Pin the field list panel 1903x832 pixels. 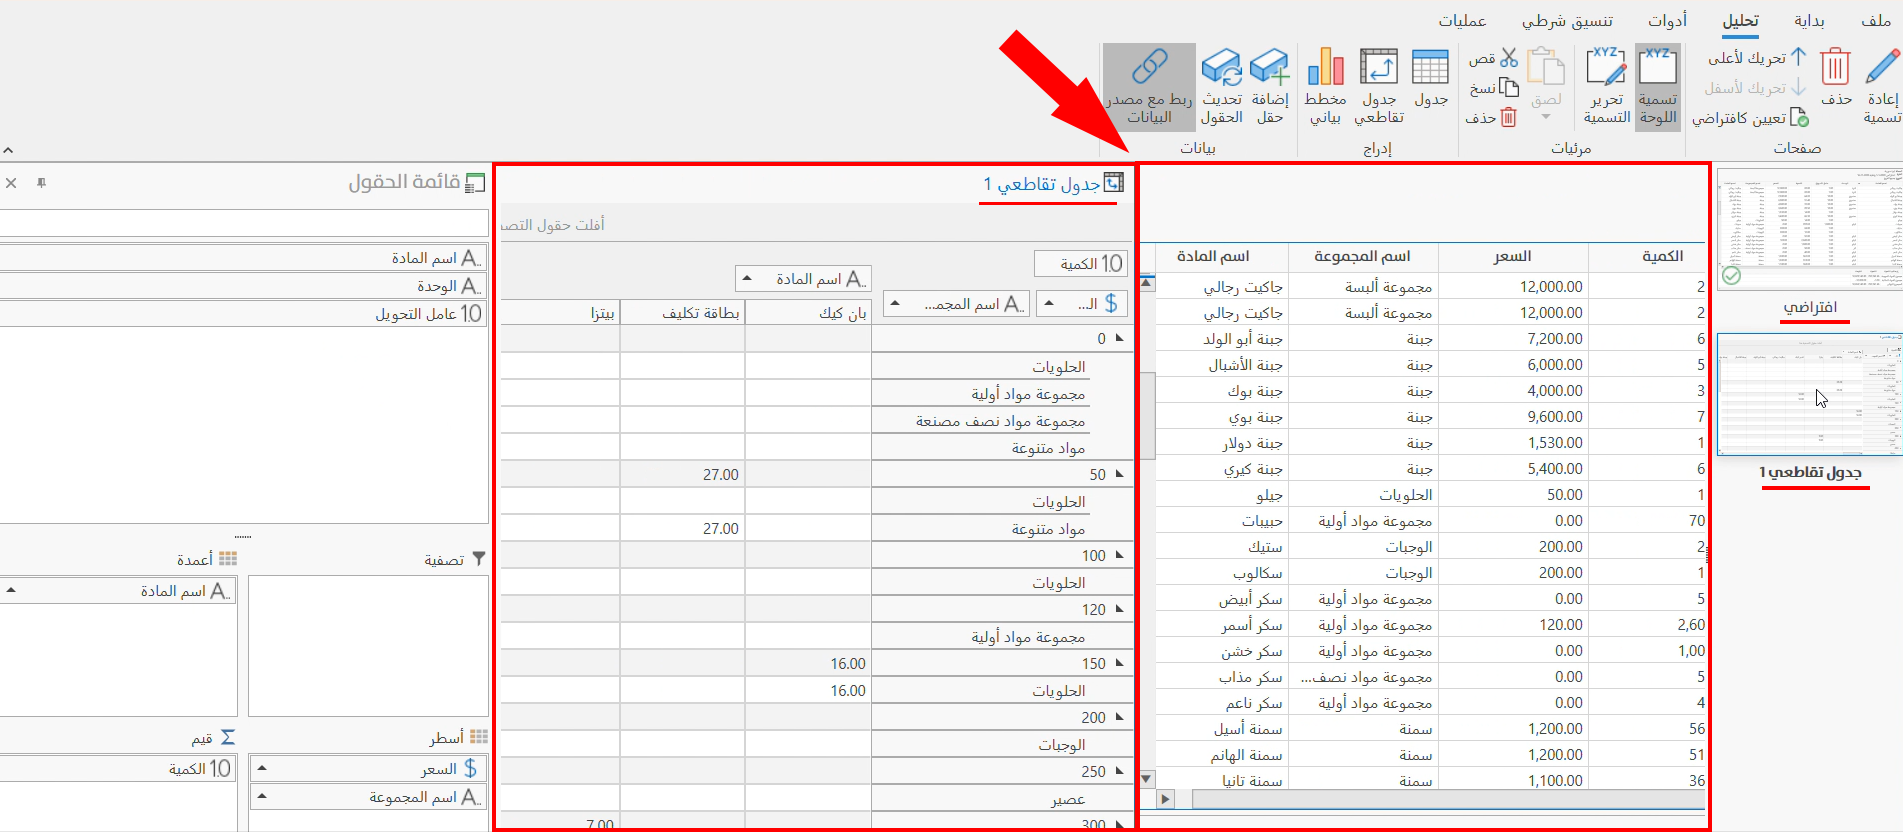(41, 183)
